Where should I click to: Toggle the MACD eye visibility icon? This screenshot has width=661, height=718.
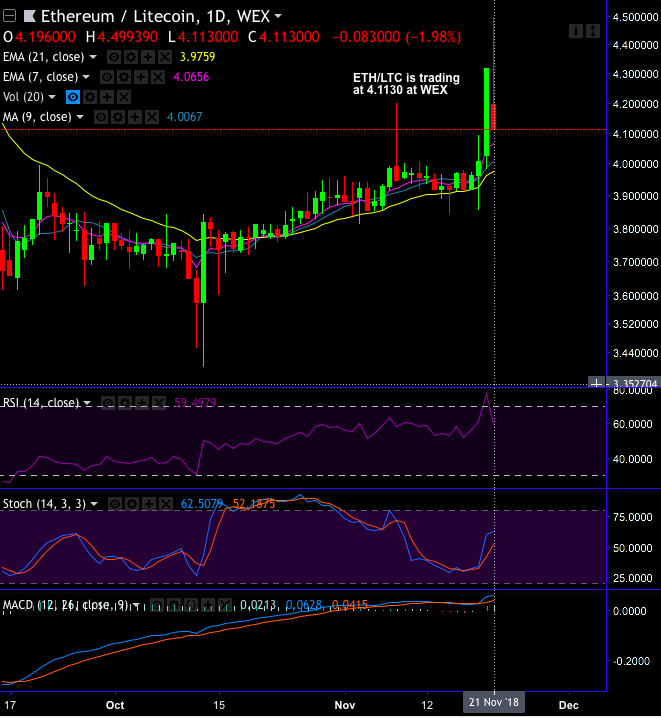click(157, 605)
